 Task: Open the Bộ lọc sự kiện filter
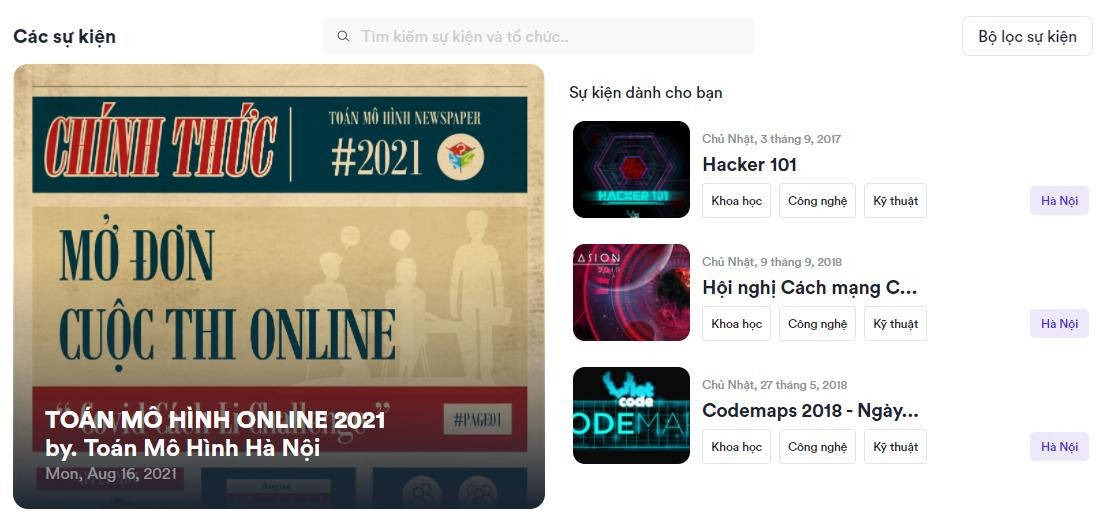(1027, 36)
